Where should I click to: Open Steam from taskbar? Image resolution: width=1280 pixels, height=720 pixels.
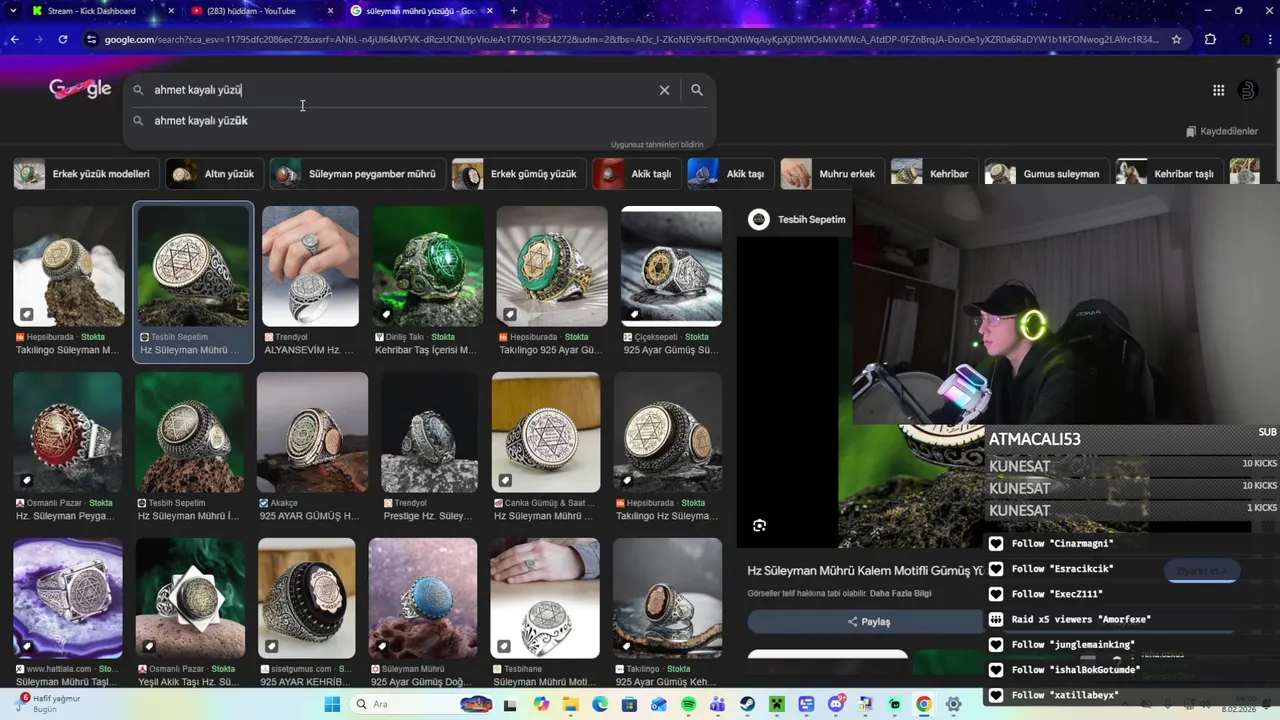click(747, 704)
